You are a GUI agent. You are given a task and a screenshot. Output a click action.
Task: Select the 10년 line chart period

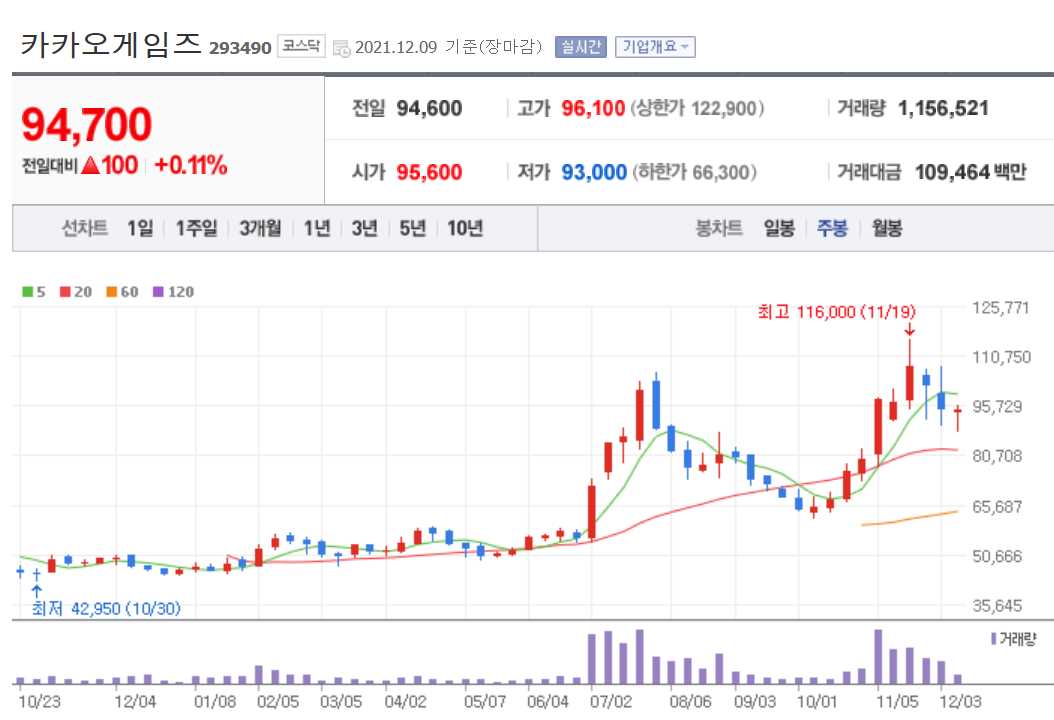click(465, 229)
